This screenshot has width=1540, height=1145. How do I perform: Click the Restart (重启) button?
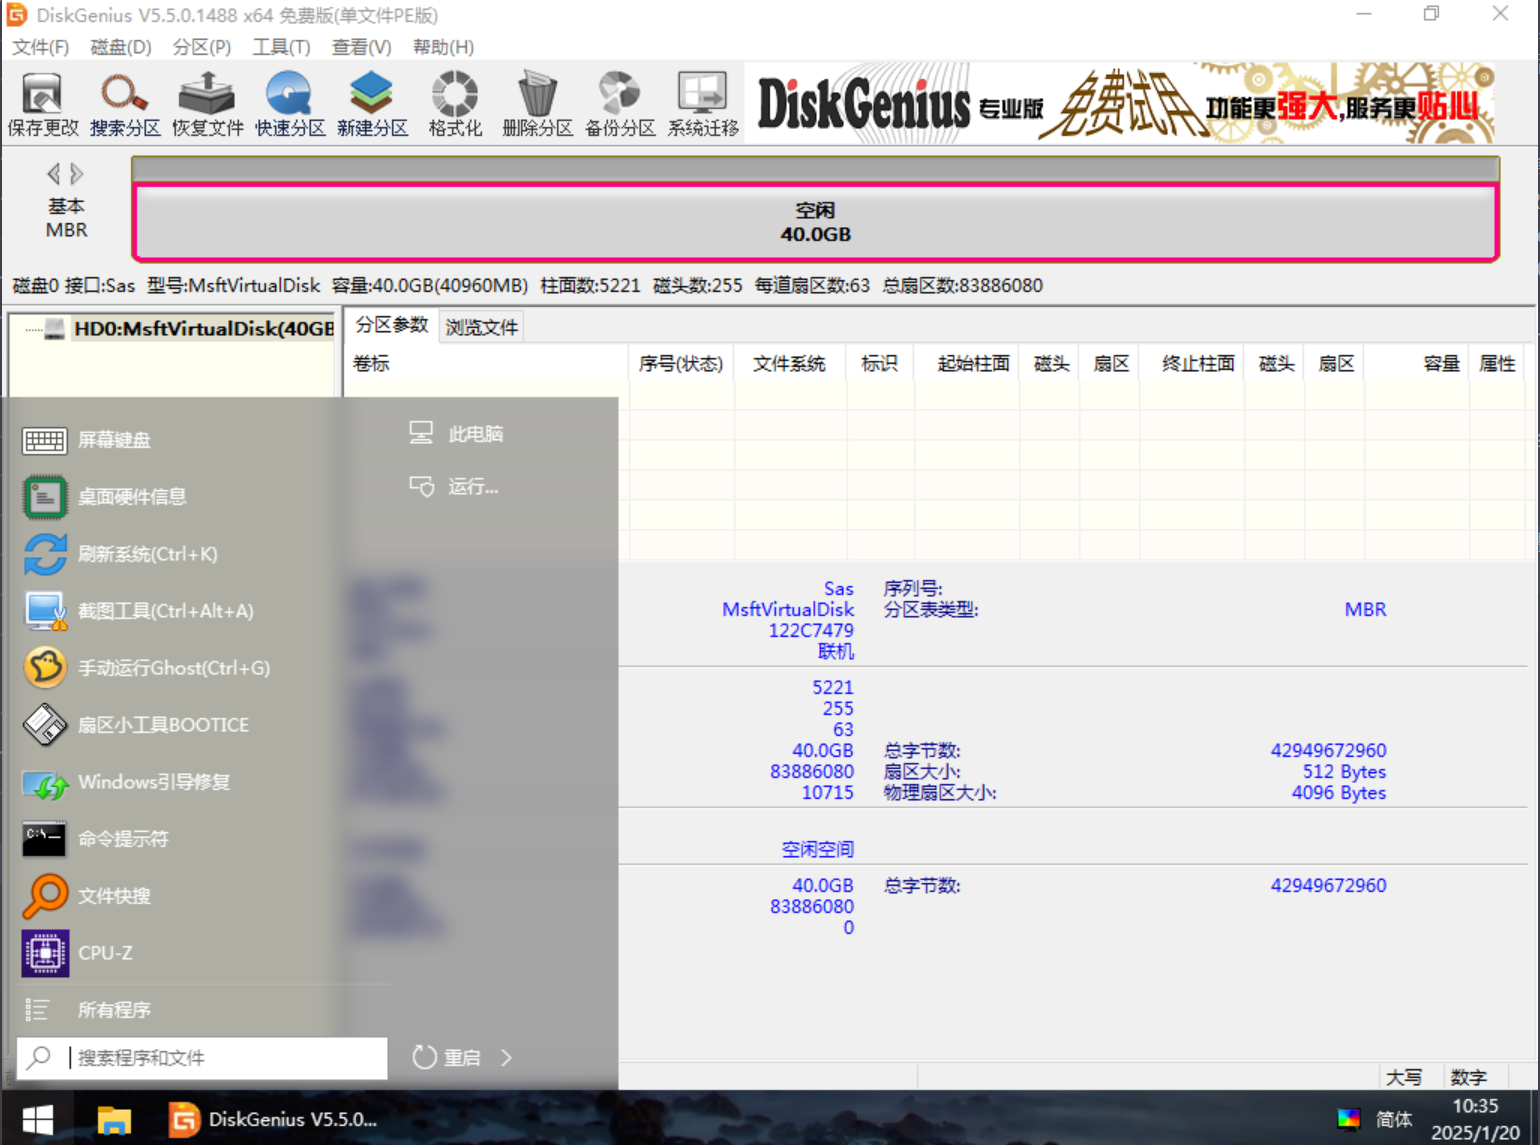pyautogui.click(x=447, y=1057)
